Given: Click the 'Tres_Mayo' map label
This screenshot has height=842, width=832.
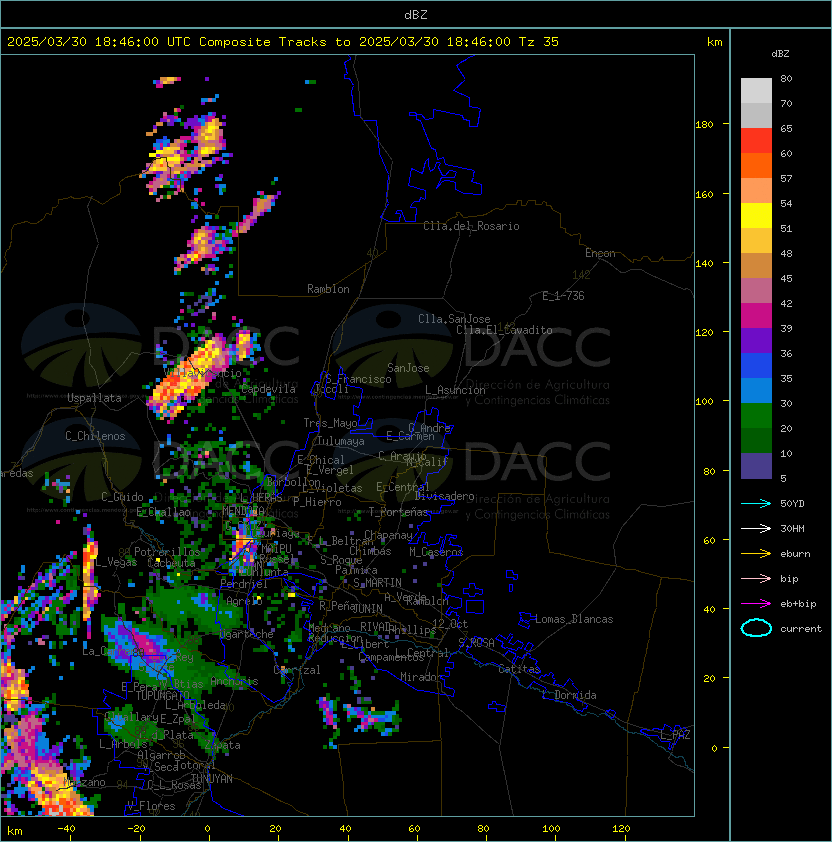Looking at the screenshot, I should [x=330, y=423].
